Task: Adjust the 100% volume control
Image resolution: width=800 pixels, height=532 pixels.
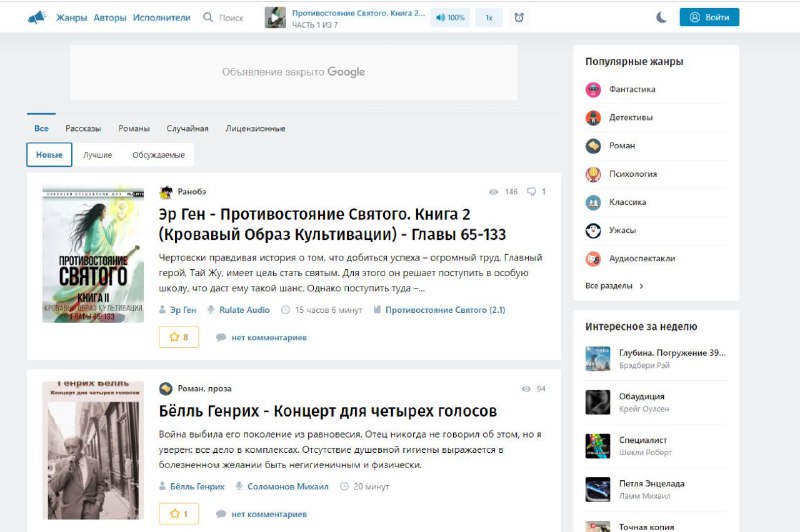Action: tap(450, 17)
